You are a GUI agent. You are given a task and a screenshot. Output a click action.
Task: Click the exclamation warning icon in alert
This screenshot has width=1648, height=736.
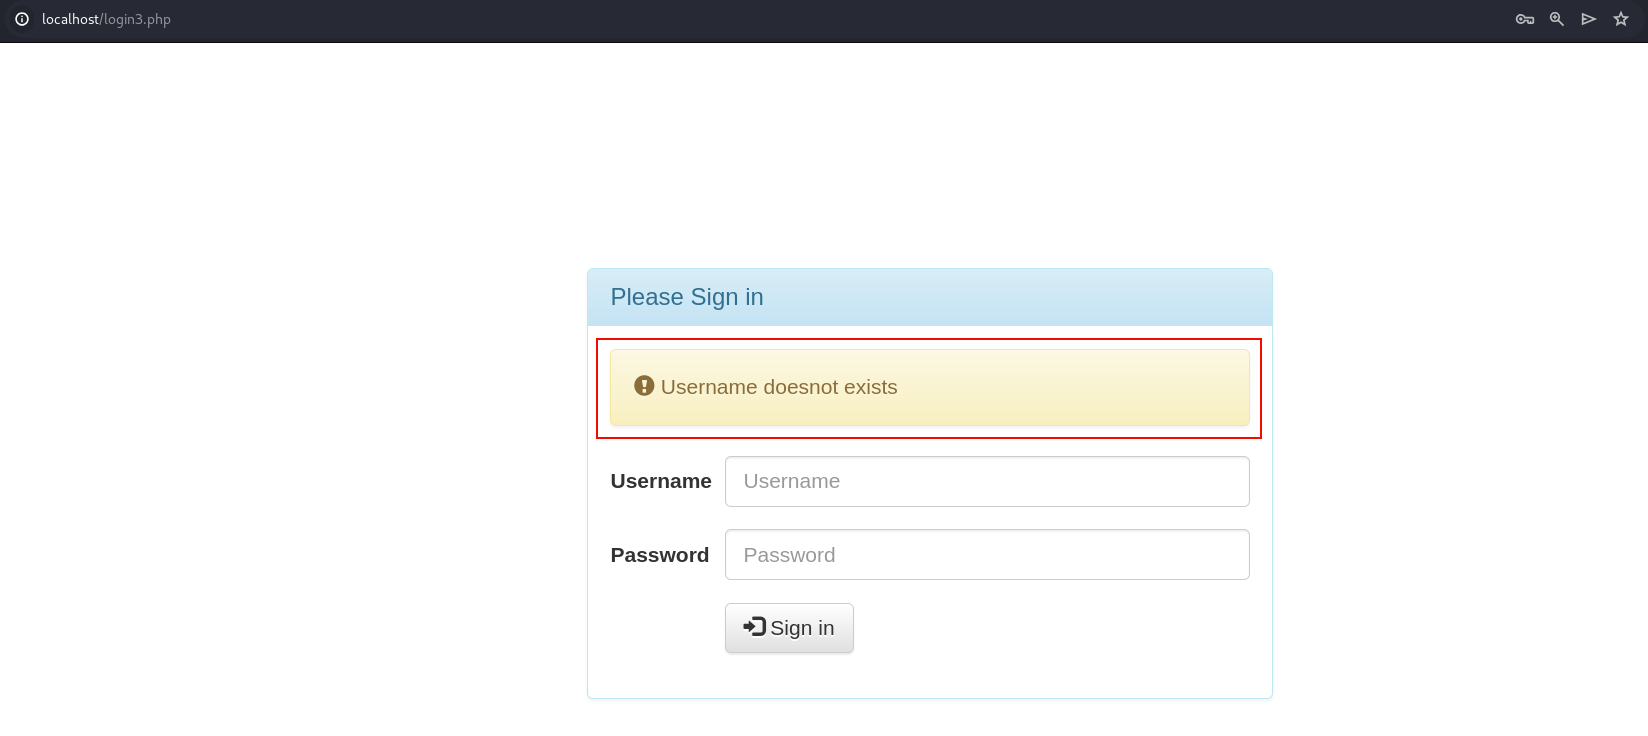tap(644, 385)
